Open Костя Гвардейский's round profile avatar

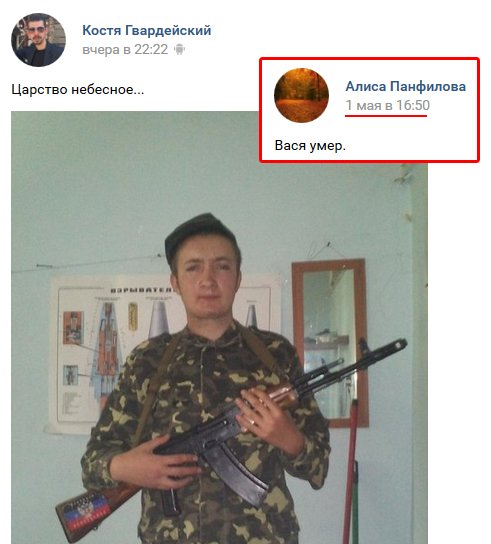pyautogui.click(x=39, y=40)
